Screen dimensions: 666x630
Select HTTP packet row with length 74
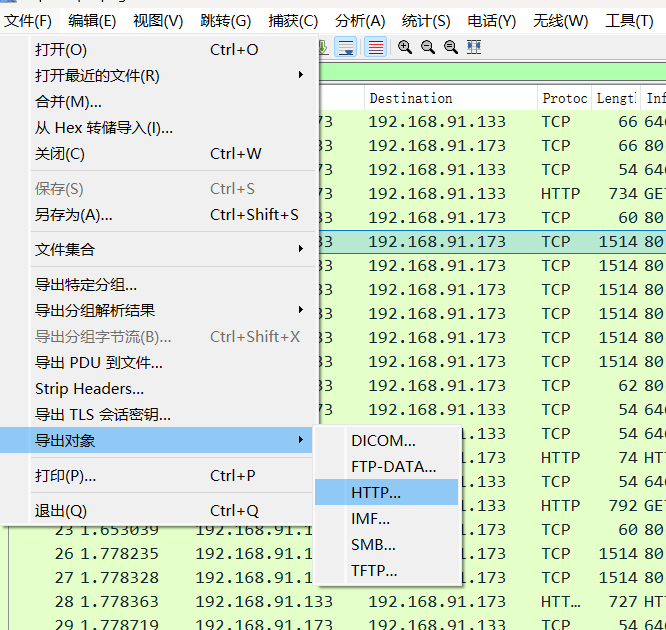[564, 458]
